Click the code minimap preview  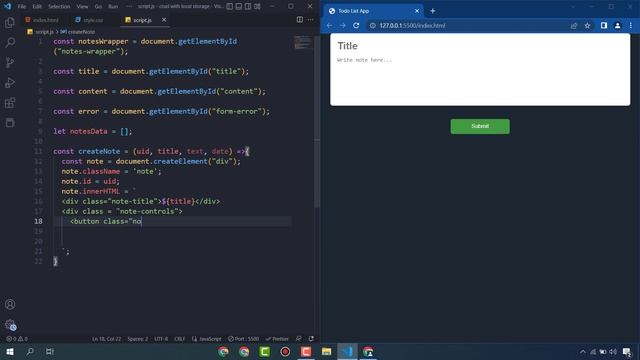[302, 42]
